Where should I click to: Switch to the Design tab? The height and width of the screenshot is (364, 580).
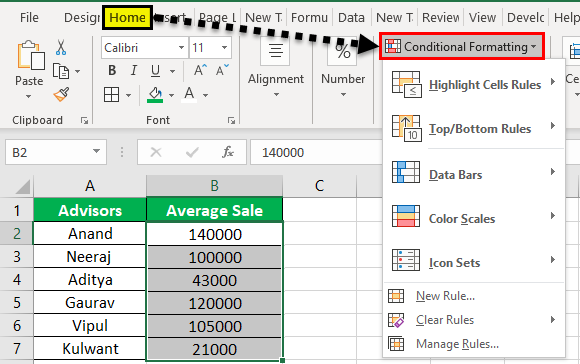(x=82, y=17)
